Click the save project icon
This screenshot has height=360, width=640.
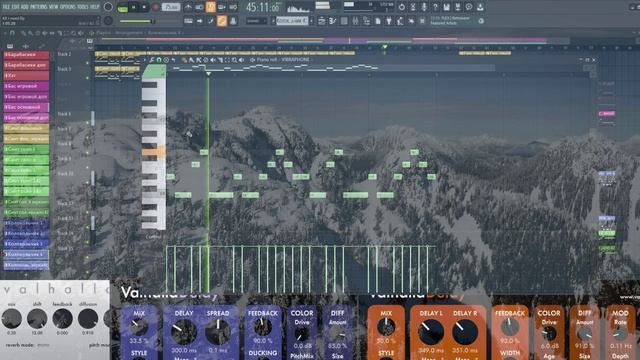point(447,7)
